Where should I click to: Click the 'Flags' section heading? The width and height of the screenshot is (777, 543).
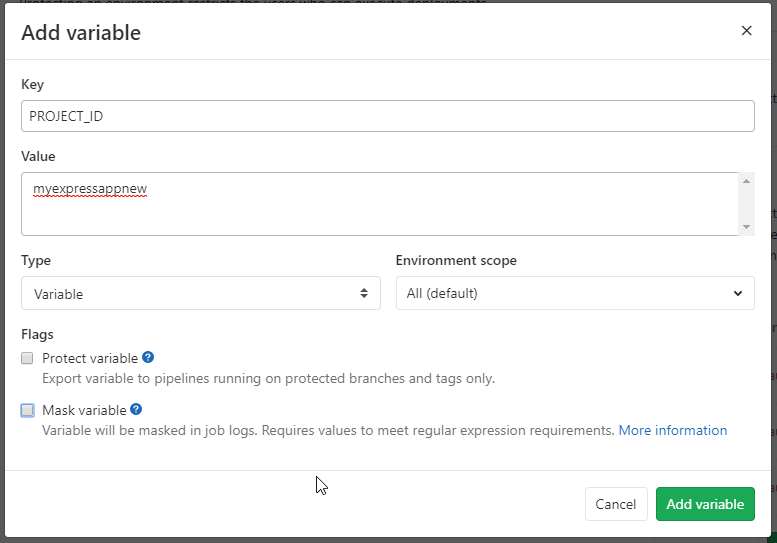coord(37,334)
